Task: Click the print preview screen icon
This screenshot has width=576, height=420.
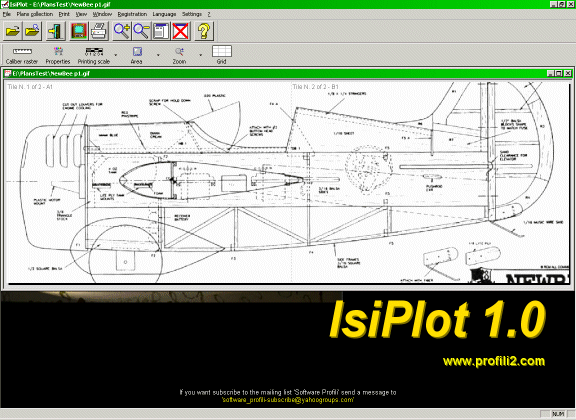Action: pos(79,31)
